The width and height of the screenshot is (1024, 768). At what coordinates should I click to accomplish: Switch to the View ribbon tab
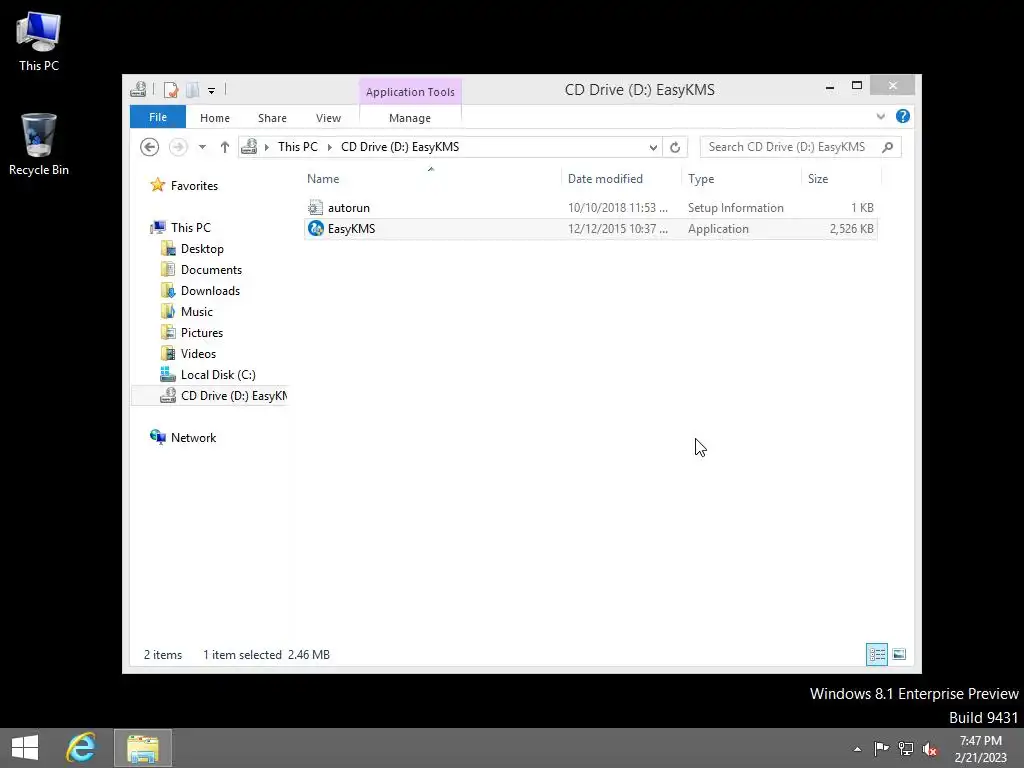(x=328, y=118)
